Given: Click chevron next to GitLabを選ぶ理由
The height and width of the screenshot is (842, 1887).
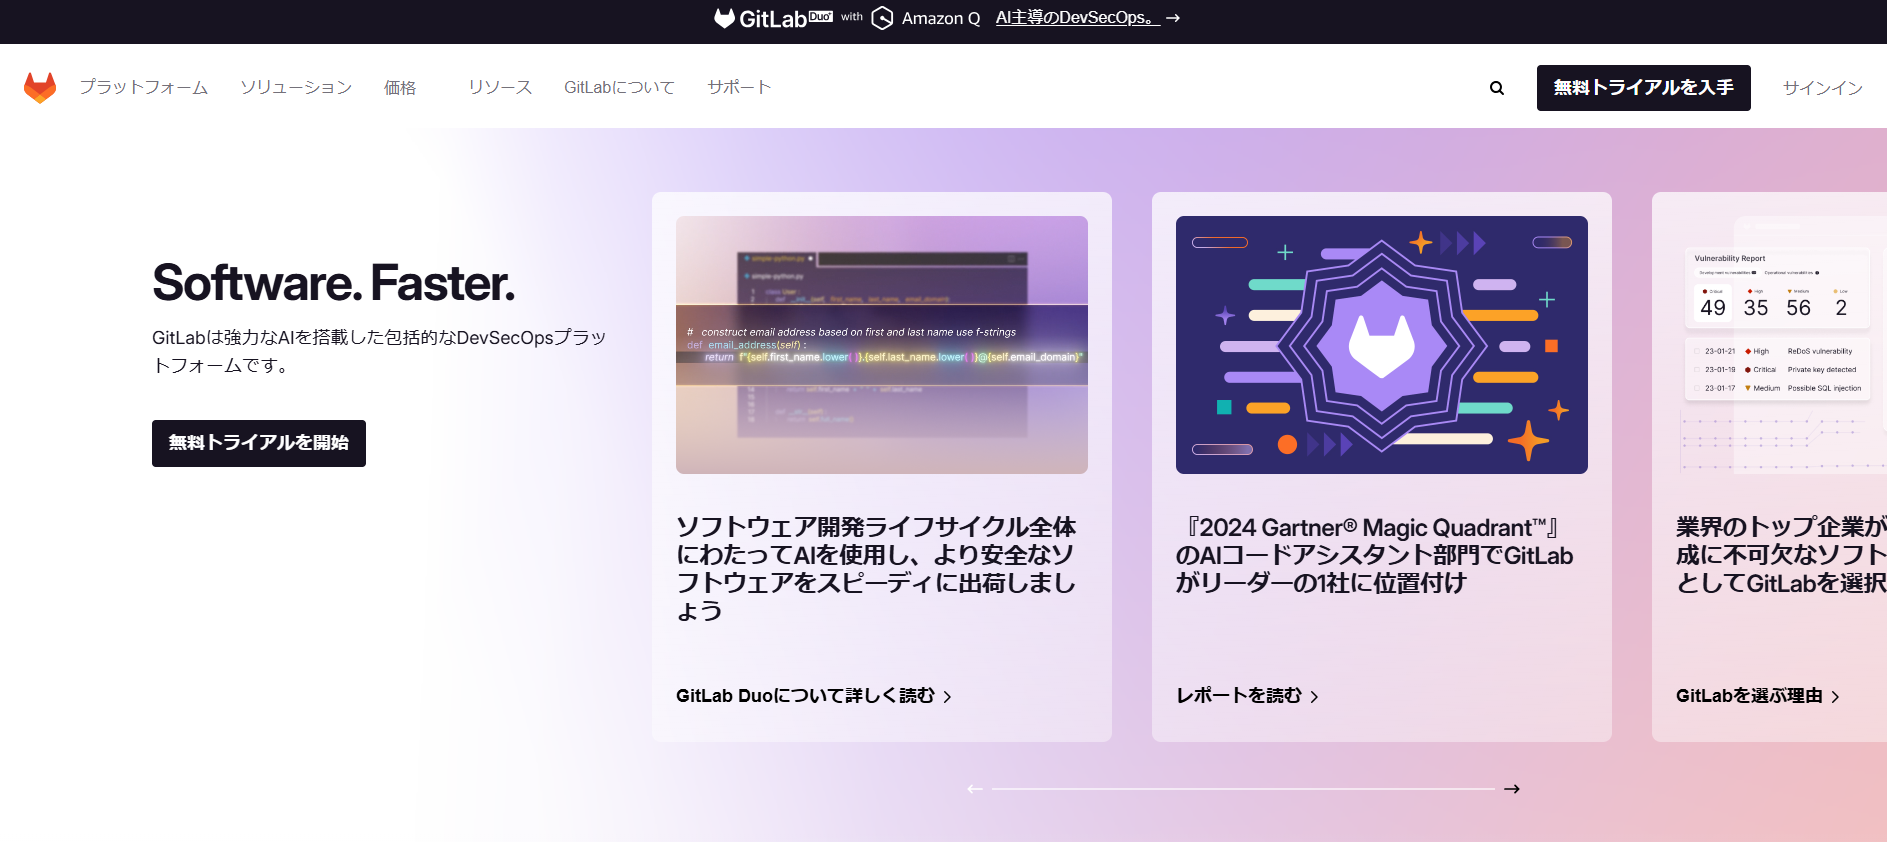Looking at the screenshot, I should tap(1835, 697).
